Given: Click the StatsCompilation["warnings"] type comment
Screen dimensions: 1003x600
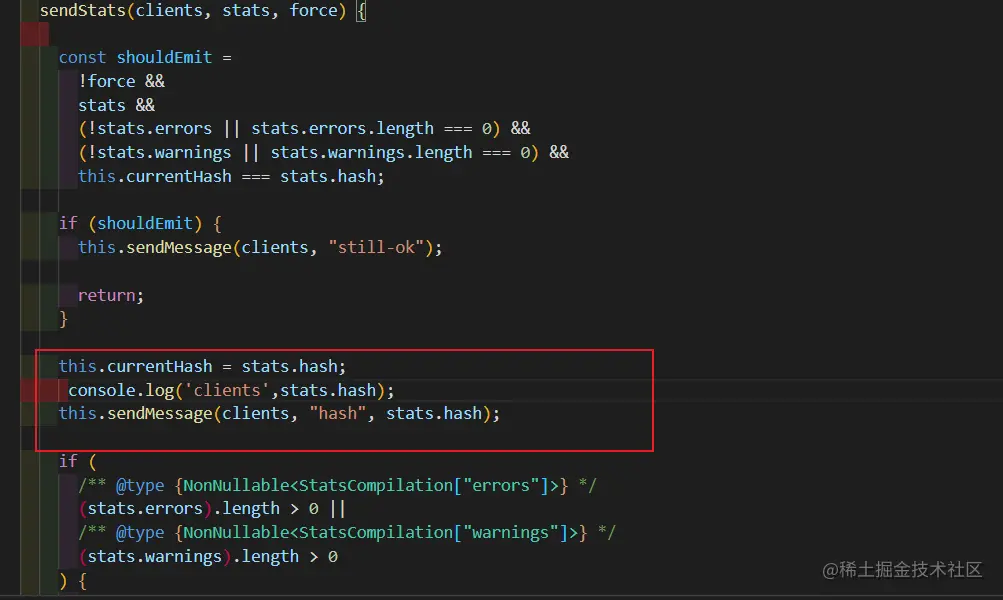Looking at the screenshot, I should pyautogui.click(x=347, y=532).
